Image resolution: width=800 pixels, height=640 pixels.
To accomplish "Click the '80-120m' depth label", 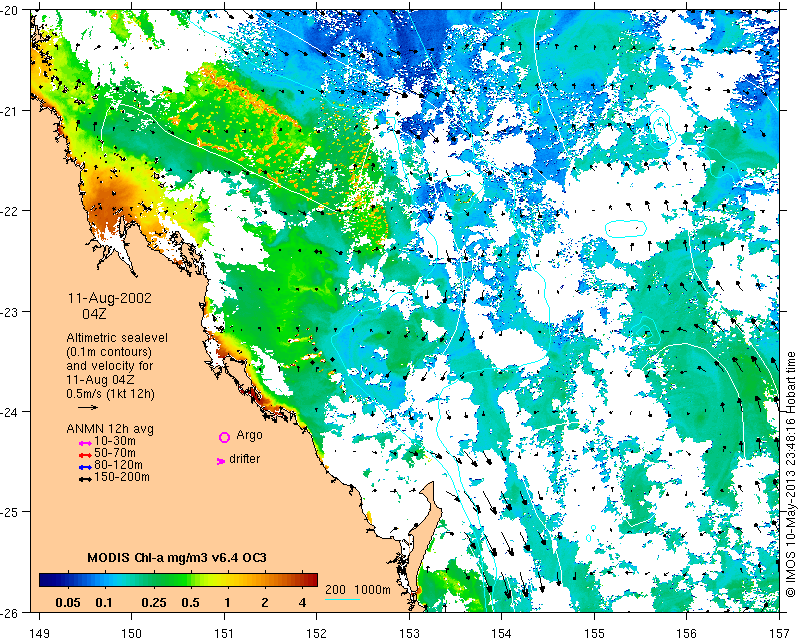I will point(118,465).
